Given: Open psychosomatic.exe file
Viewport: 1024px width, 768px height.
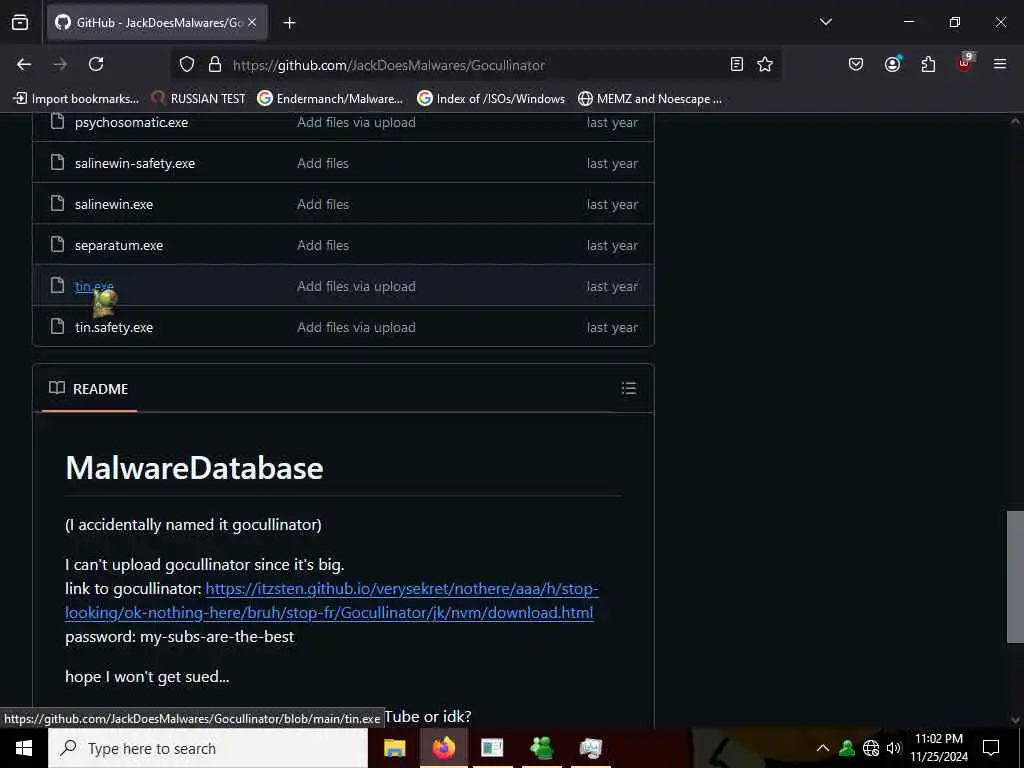Looking at the screenshot, I should point(131,123).
